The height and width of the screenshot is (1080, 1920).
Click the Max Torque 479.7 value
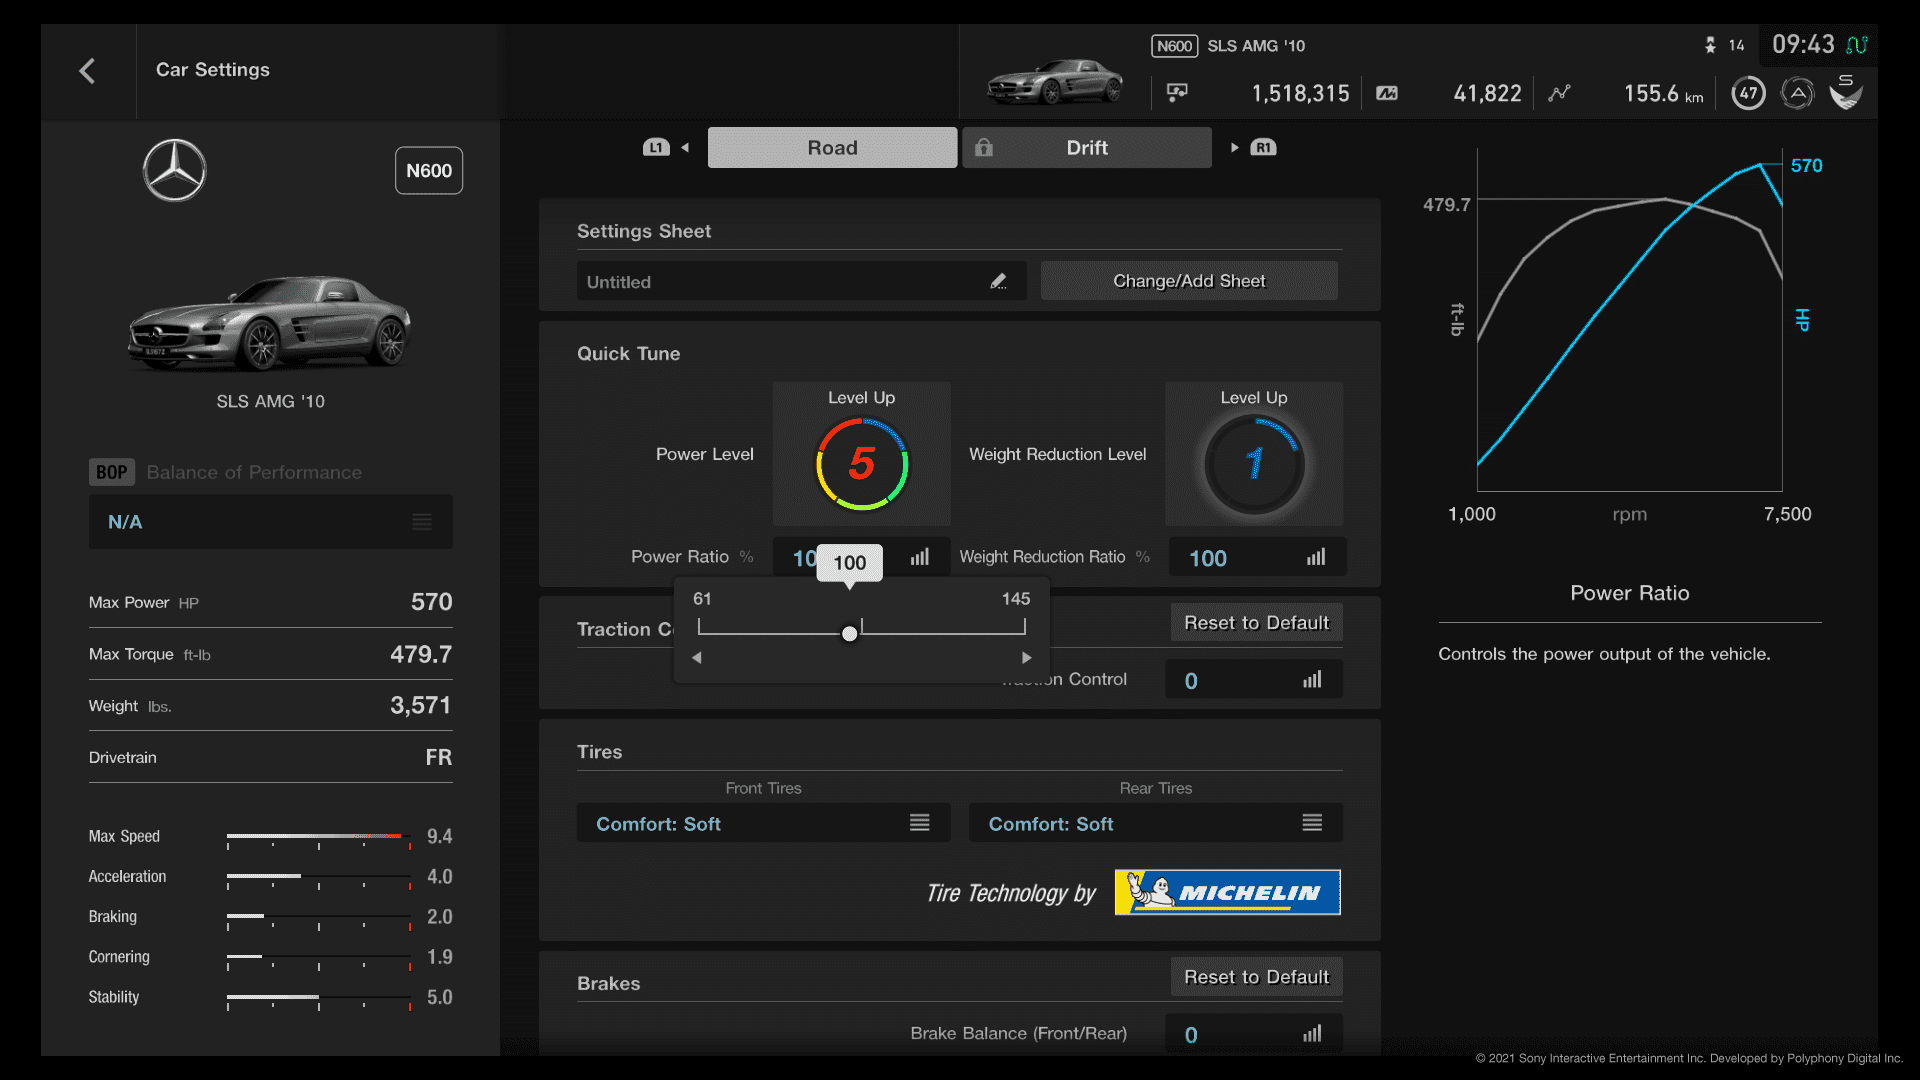420,654
